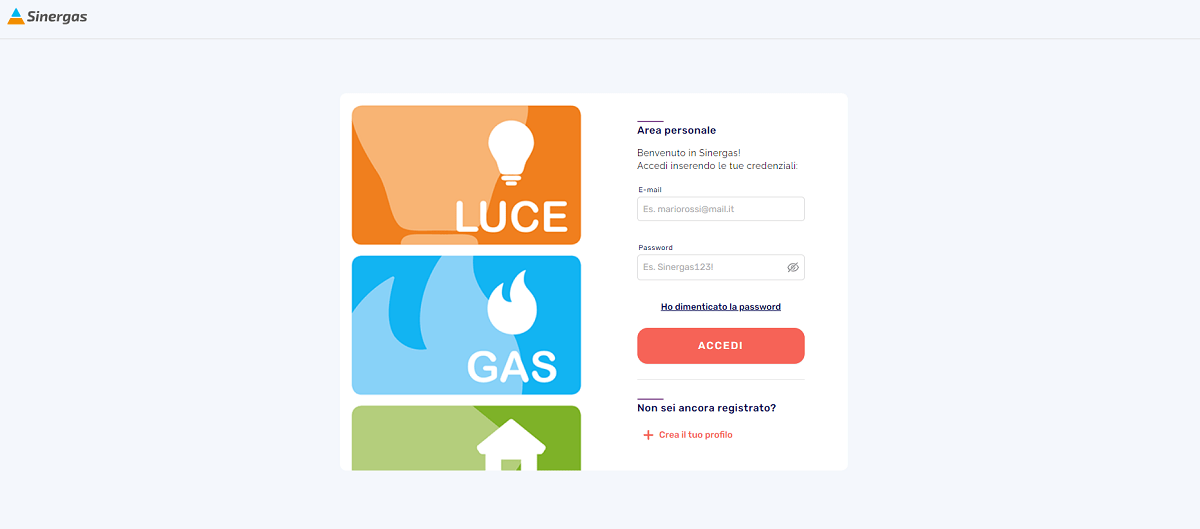Click the "Benvenuto in Sinergas!" welcome text

click(688, 152)
